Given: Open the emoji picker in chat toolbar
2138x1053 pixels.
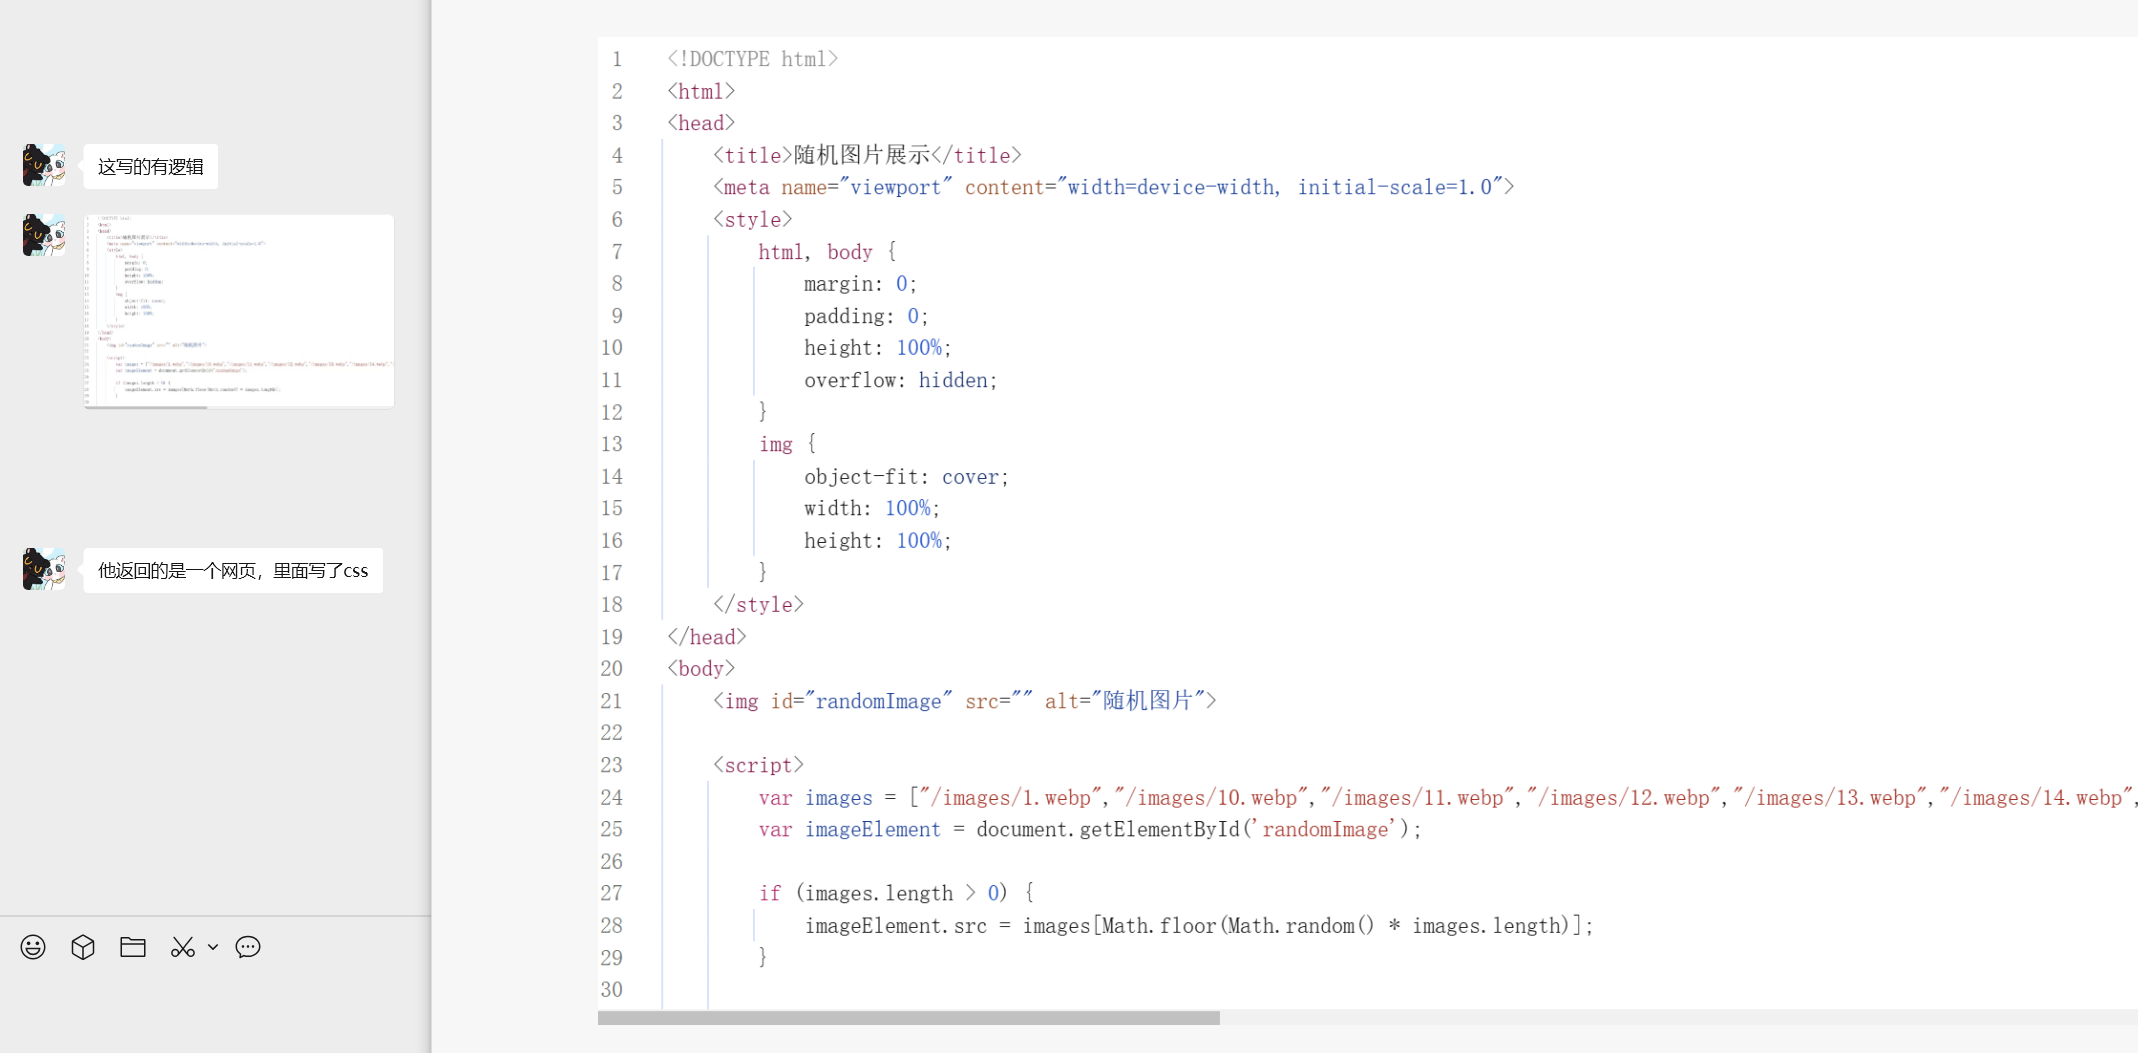Looking at the screenshot, I should tap(33, 947).
